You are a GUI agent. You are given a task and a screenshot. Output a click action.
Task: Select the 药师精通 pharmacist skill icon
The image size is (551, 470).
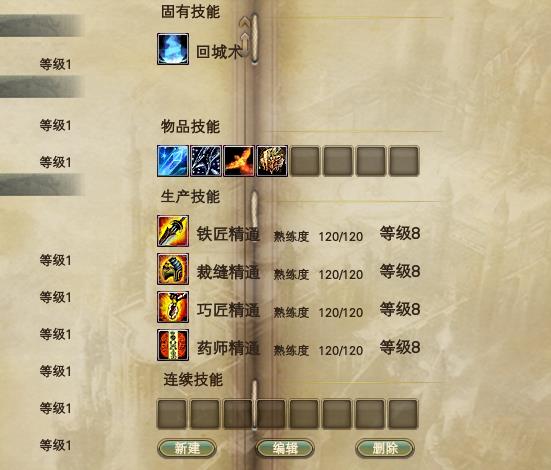[x=173, y=345]
